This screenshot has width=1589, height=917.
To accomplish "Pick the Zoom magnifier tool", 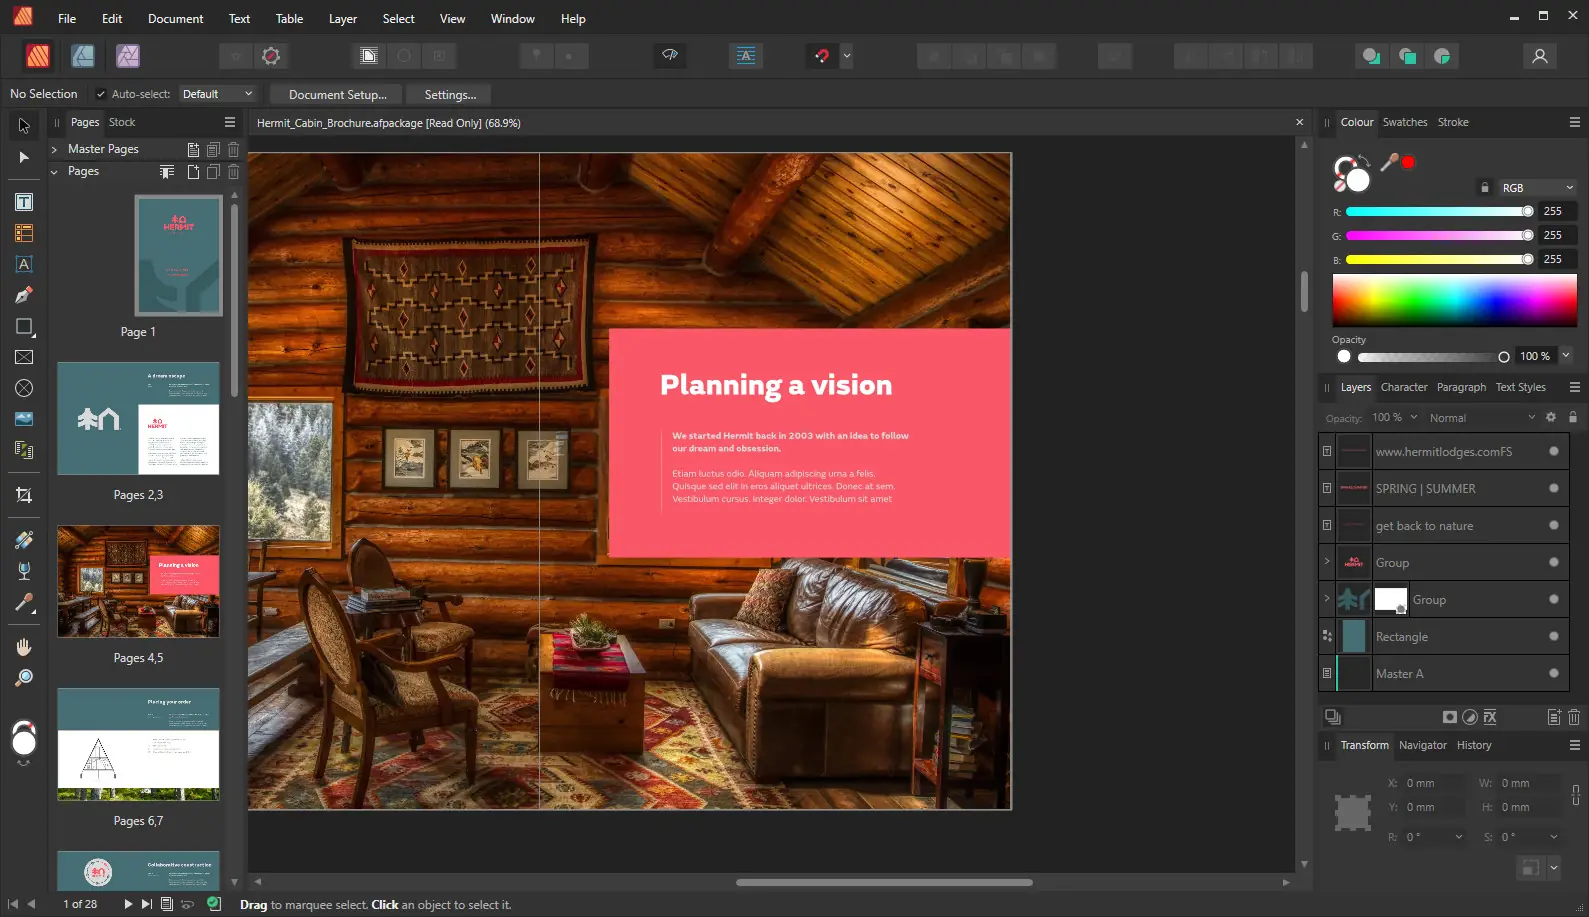I will pyautogui.click(x=24, y=678).
